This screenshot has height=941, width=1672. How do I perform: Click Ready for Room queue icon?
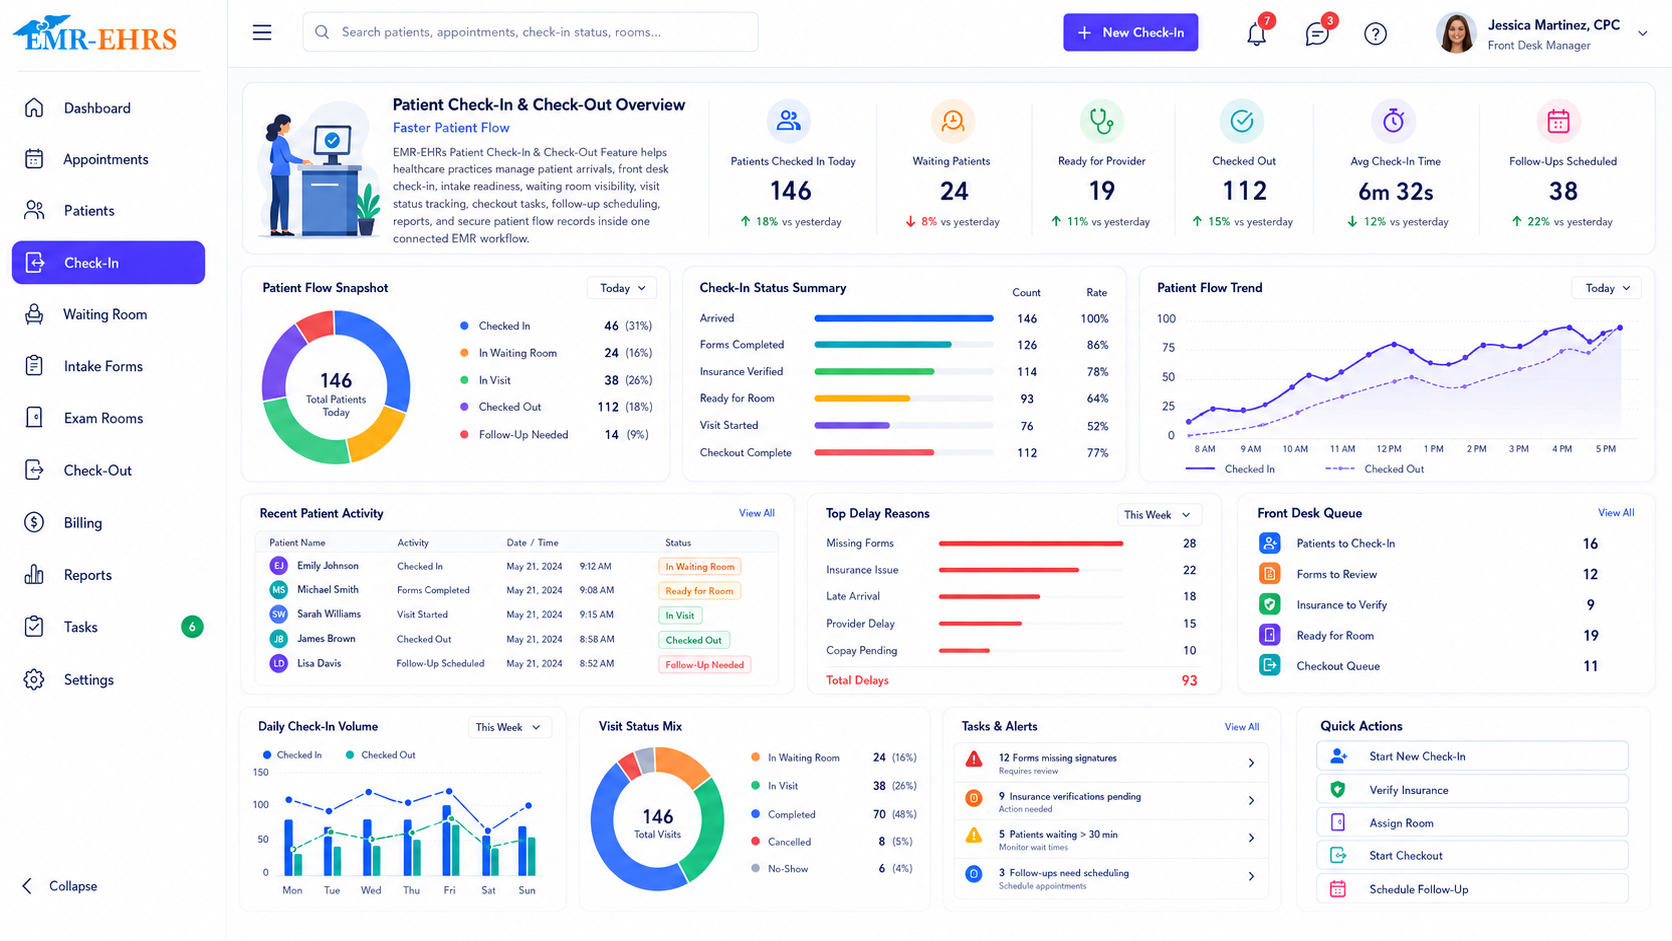[1269, 635]
